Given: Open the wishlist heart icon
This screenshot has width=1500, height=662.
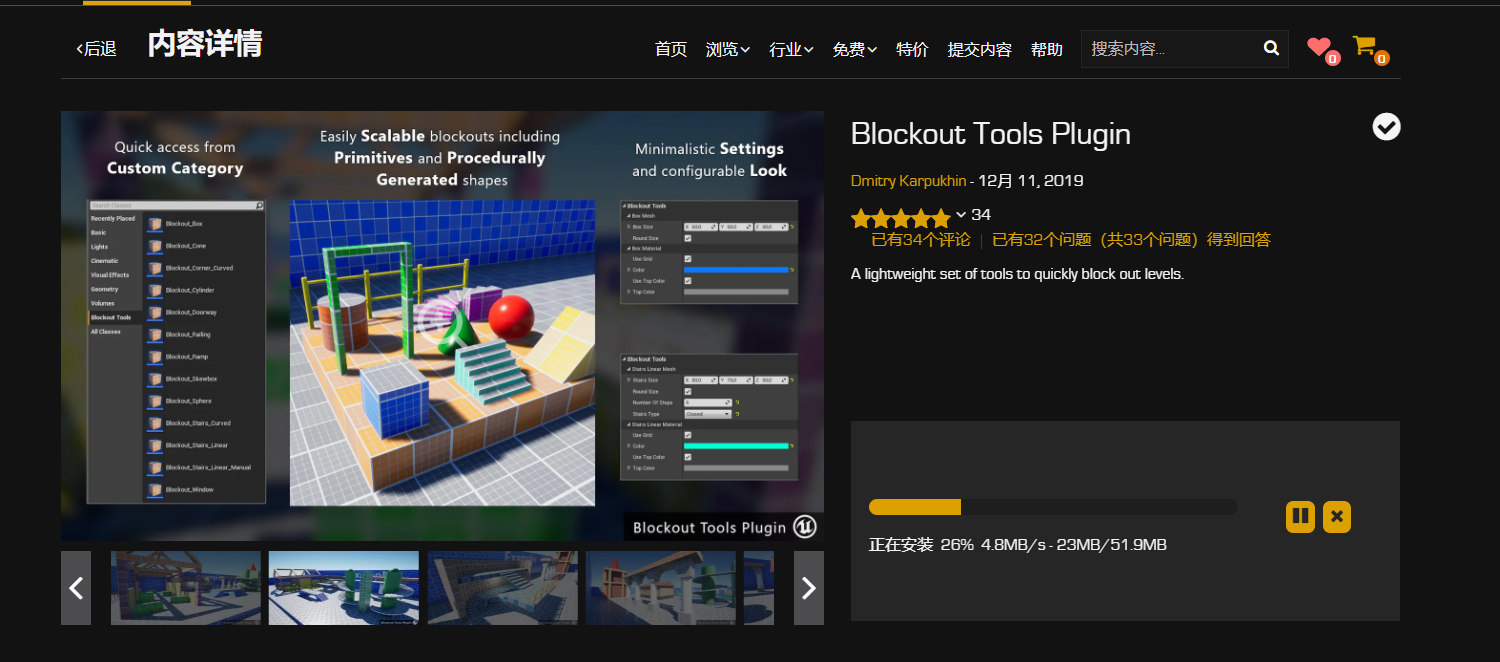Looking at the screenshot, I should pyautogui.click(x=1320, y=47).
